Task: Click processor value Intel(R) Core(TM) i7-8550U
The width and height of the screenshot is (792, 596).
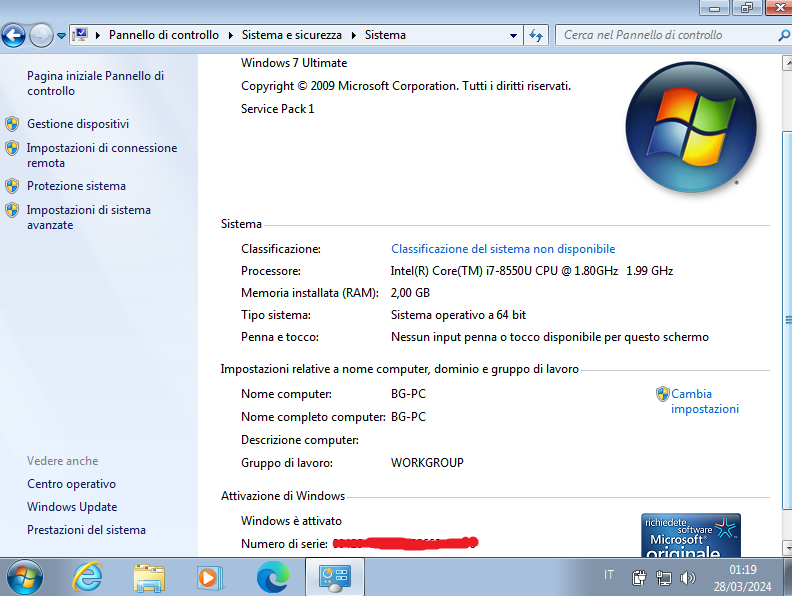Action: click(x=531, y=271)
